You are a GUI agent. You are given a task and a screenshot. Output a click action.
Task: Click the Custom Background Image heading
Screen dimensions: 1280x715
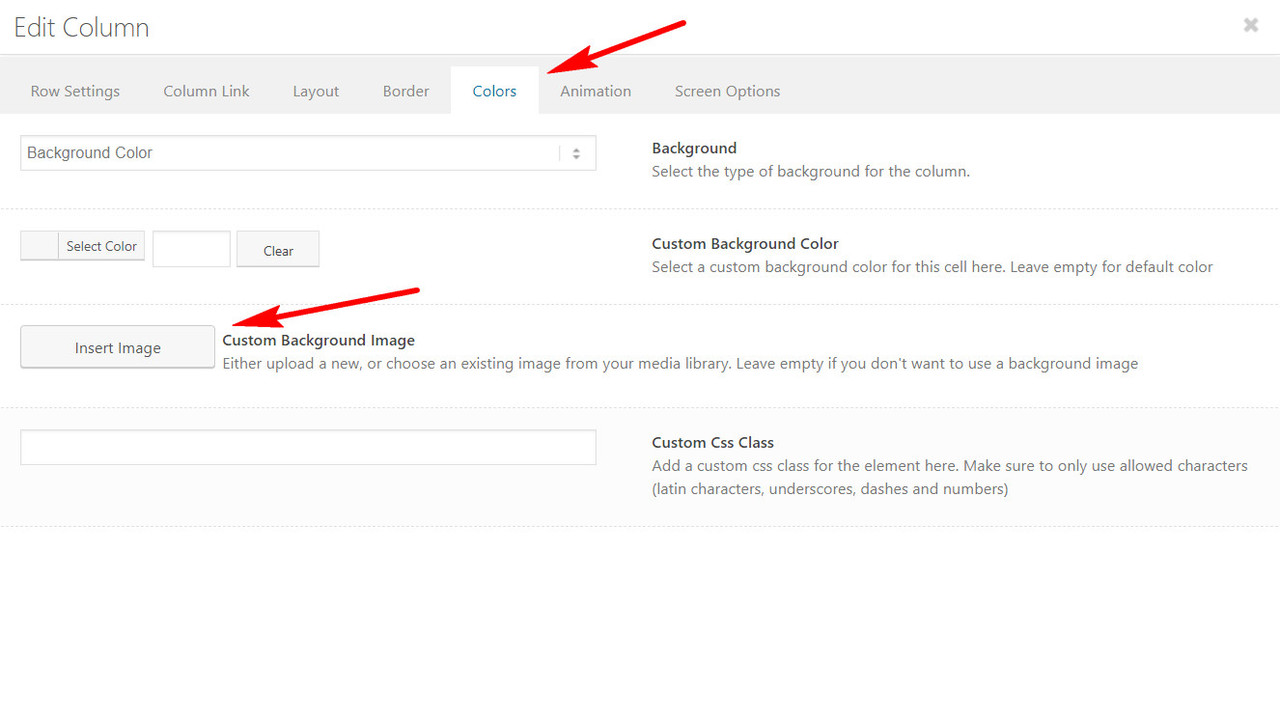pyautogui.click(x=319, y=340)
